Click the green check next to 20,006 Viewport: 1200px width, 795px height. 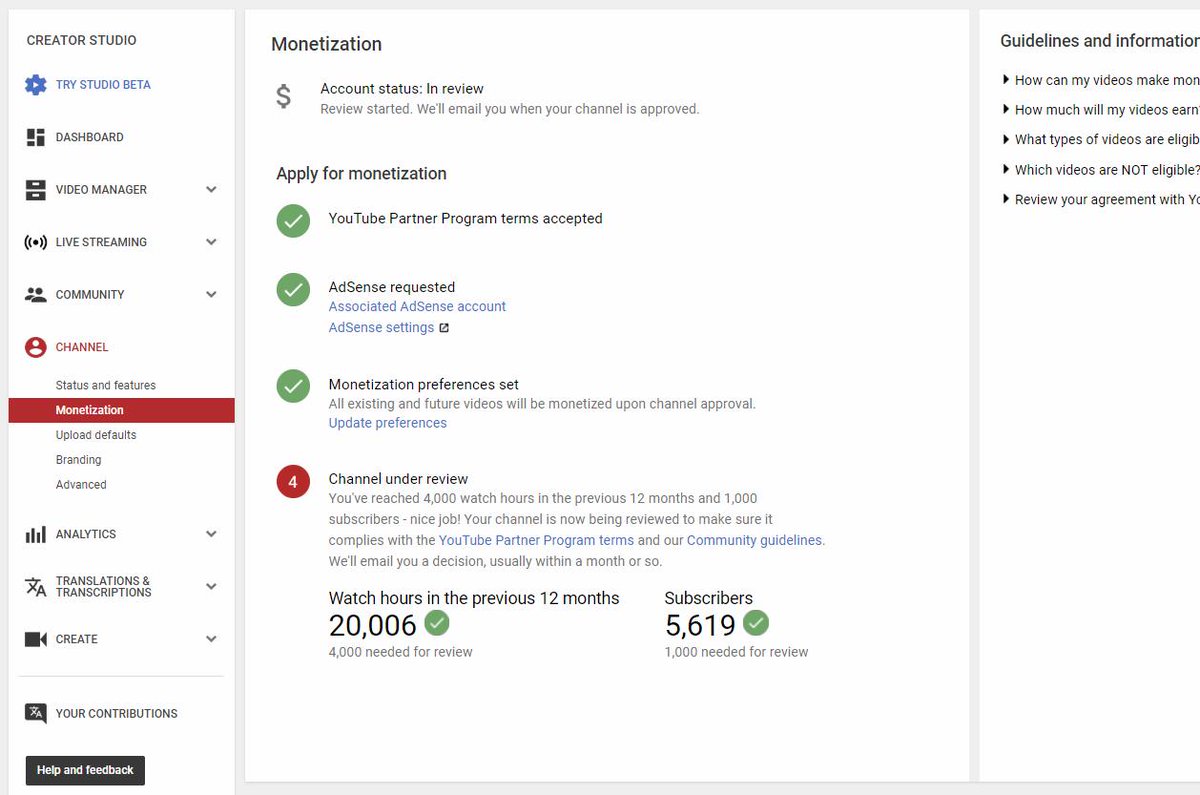(x=437, y=624)
